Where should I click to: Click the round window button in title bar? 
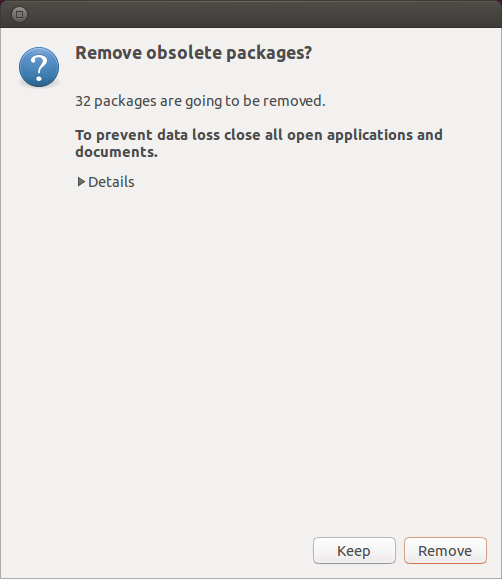point(19,14)
